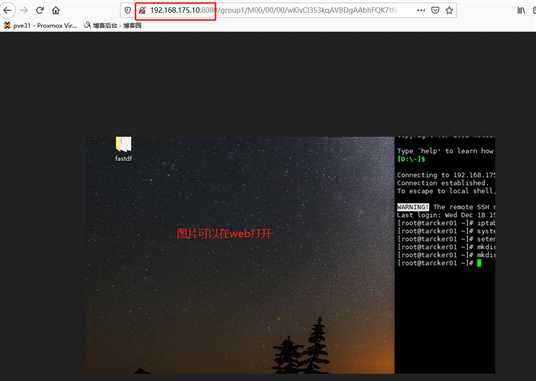Select the 192.168.175.10 address bar URL

click(x=273, y=11)
